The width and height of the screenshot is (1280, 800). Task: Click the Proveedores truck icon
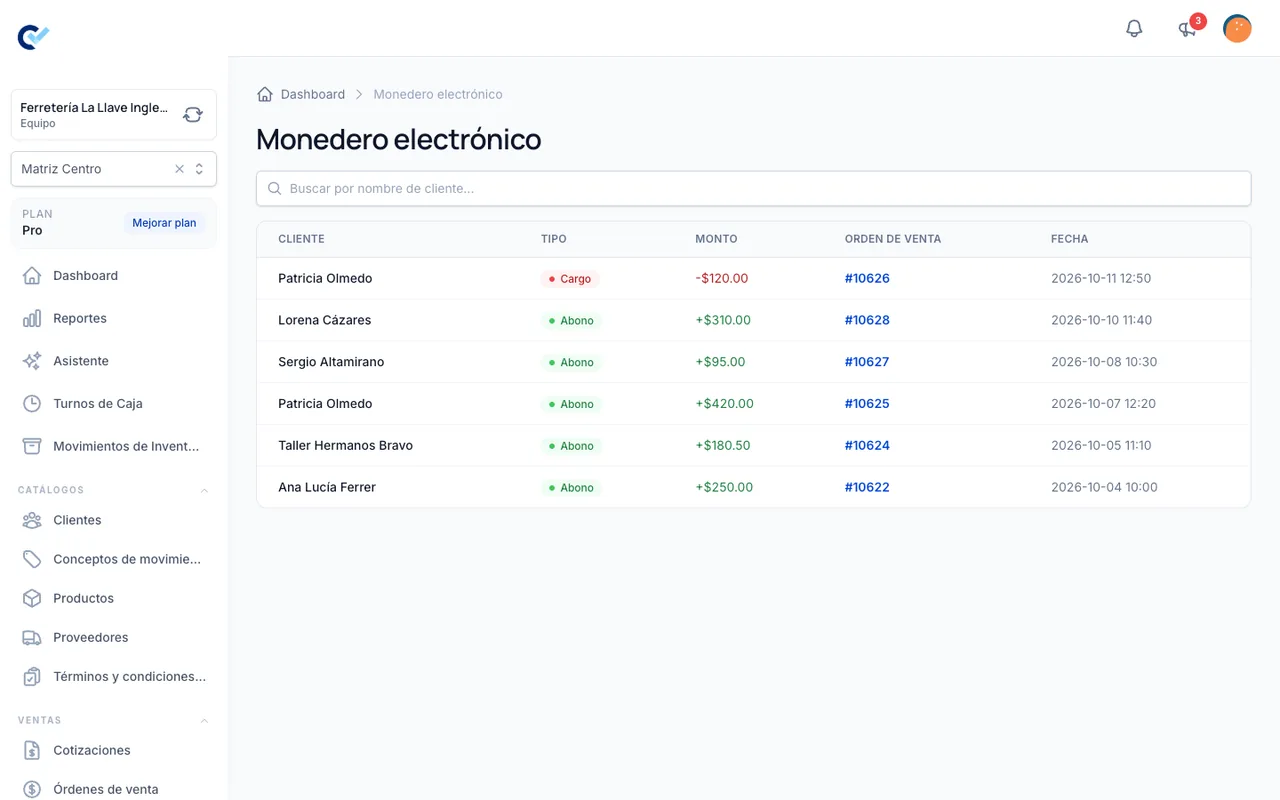click(x=32, y=637)
